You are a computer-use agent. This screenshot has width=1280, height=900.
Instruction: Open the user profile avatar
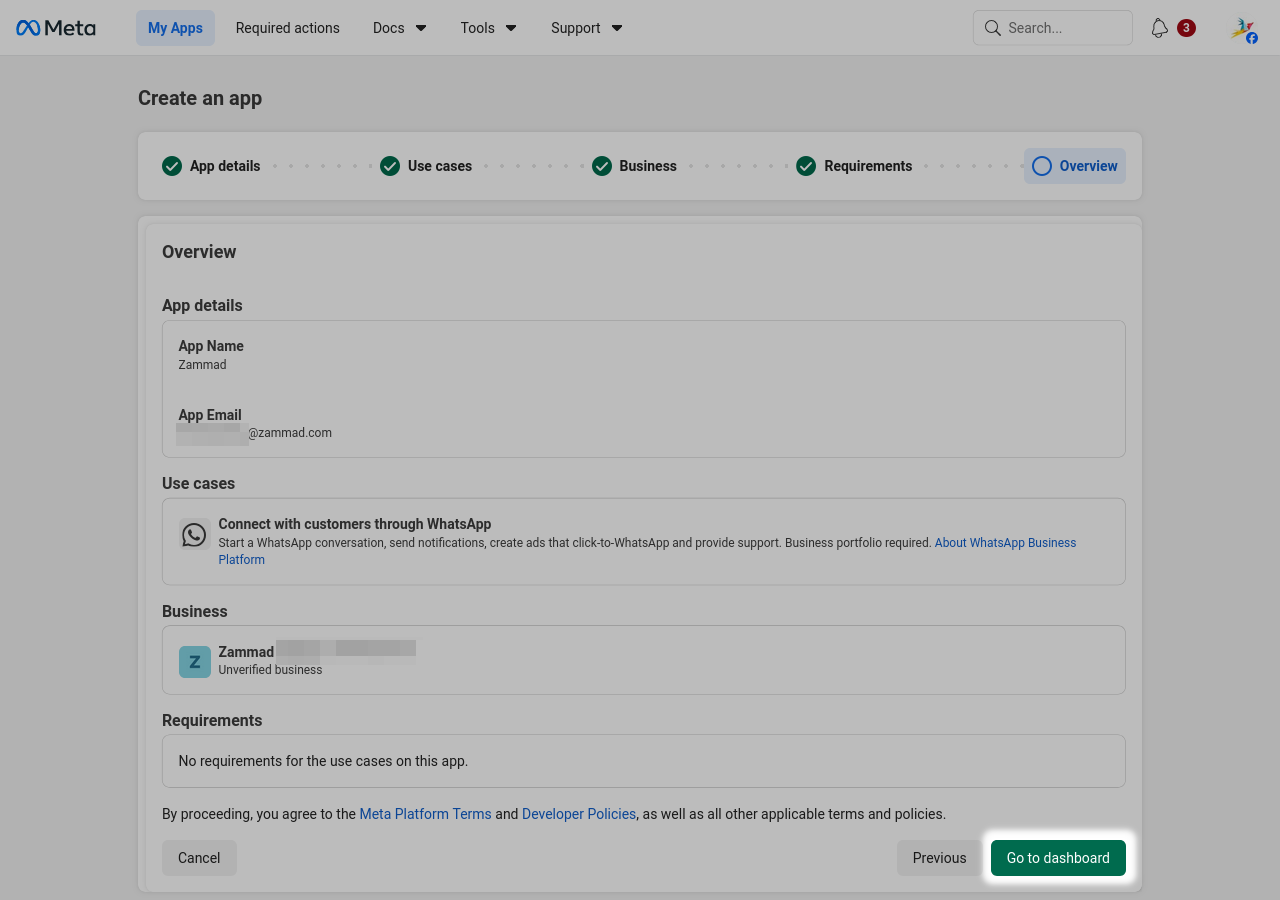[x=1243, y=29]
